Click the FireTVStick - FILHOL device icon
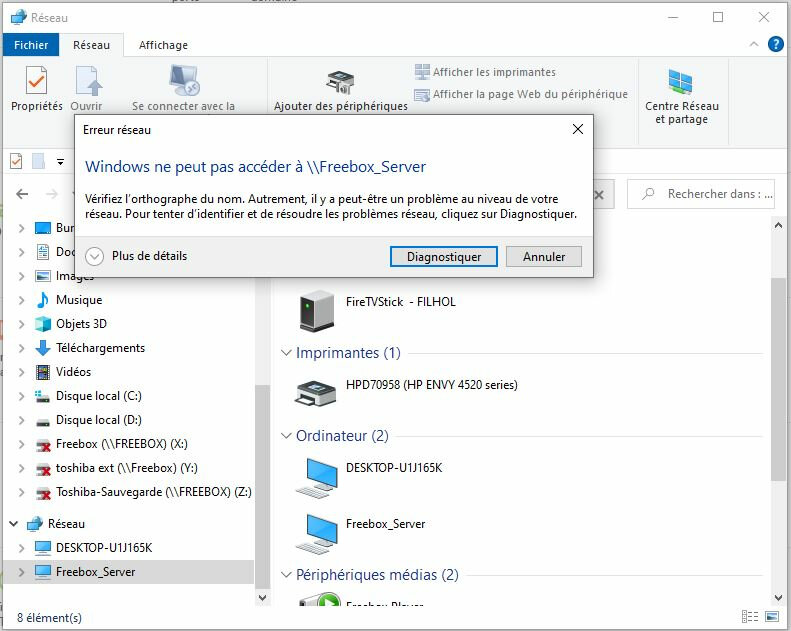 coord(317,311)
